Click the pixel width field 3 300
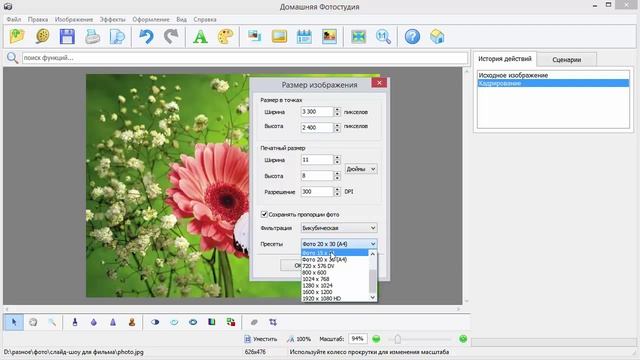Image resolution: width=640 pixels, height=360 pixels. 317,111
